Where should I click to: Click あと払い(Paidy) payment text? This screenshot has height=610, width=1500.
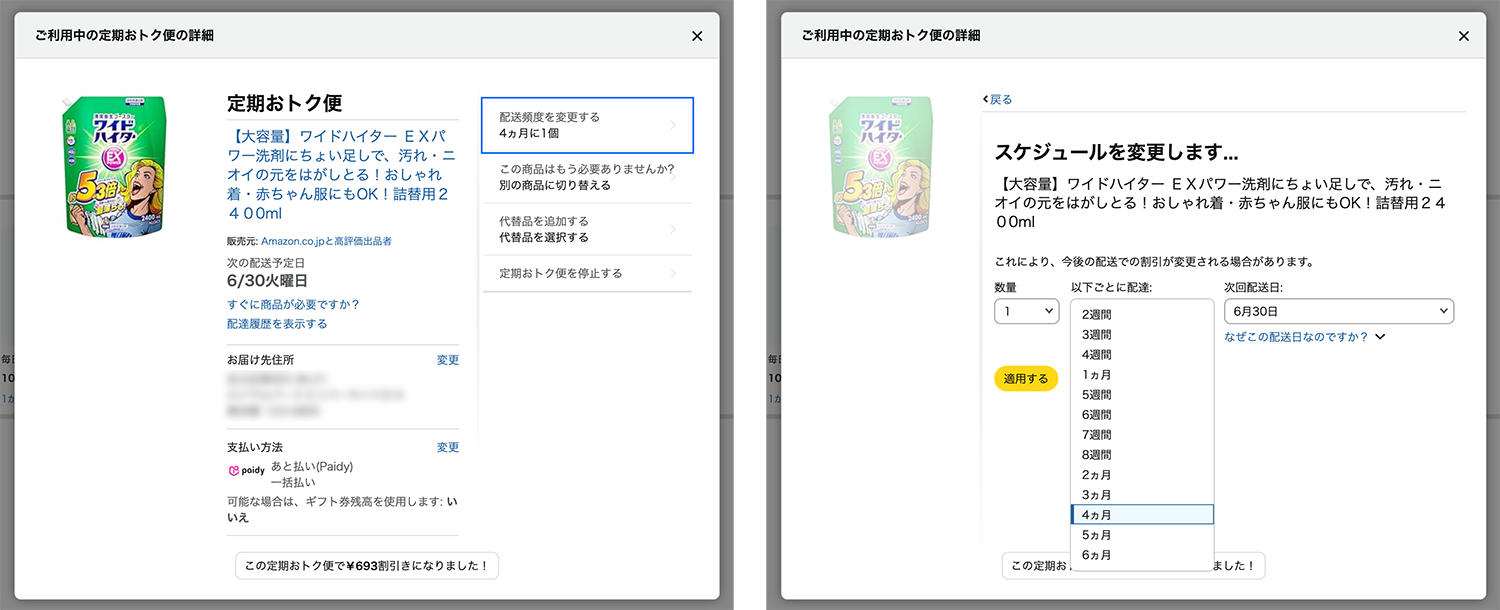pyautogui.click(x=312, y=466)
